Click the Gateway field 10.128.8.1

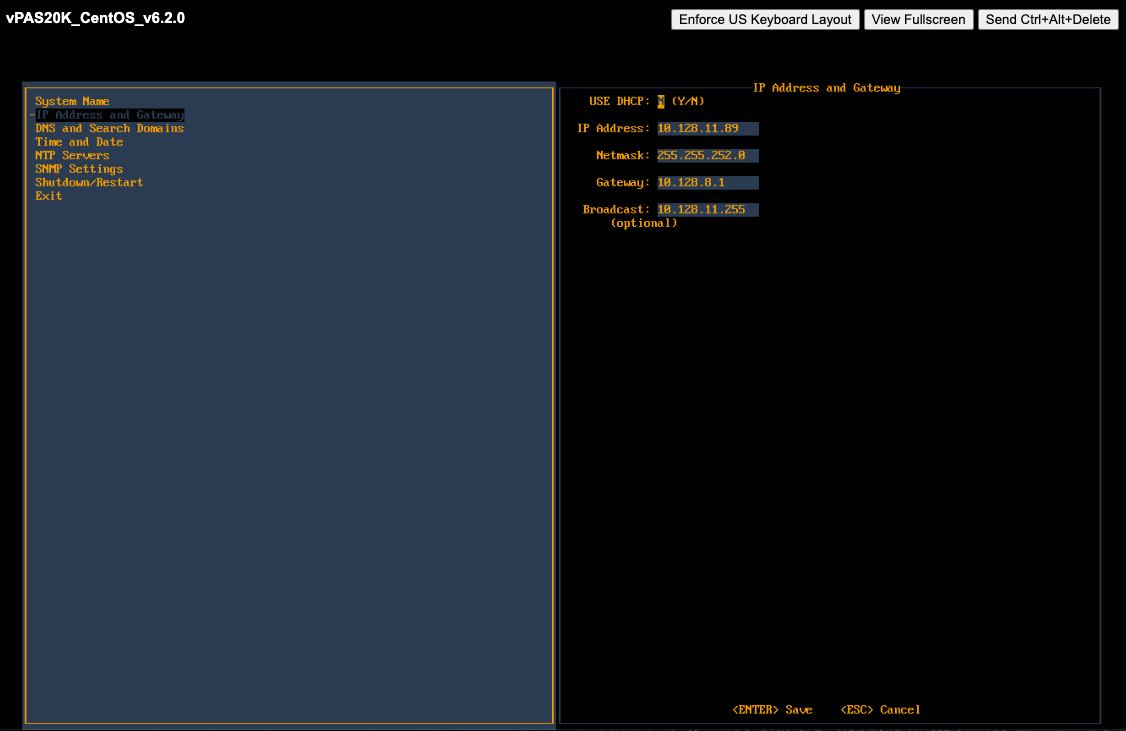pyautogui.click(x=708, y=182)
